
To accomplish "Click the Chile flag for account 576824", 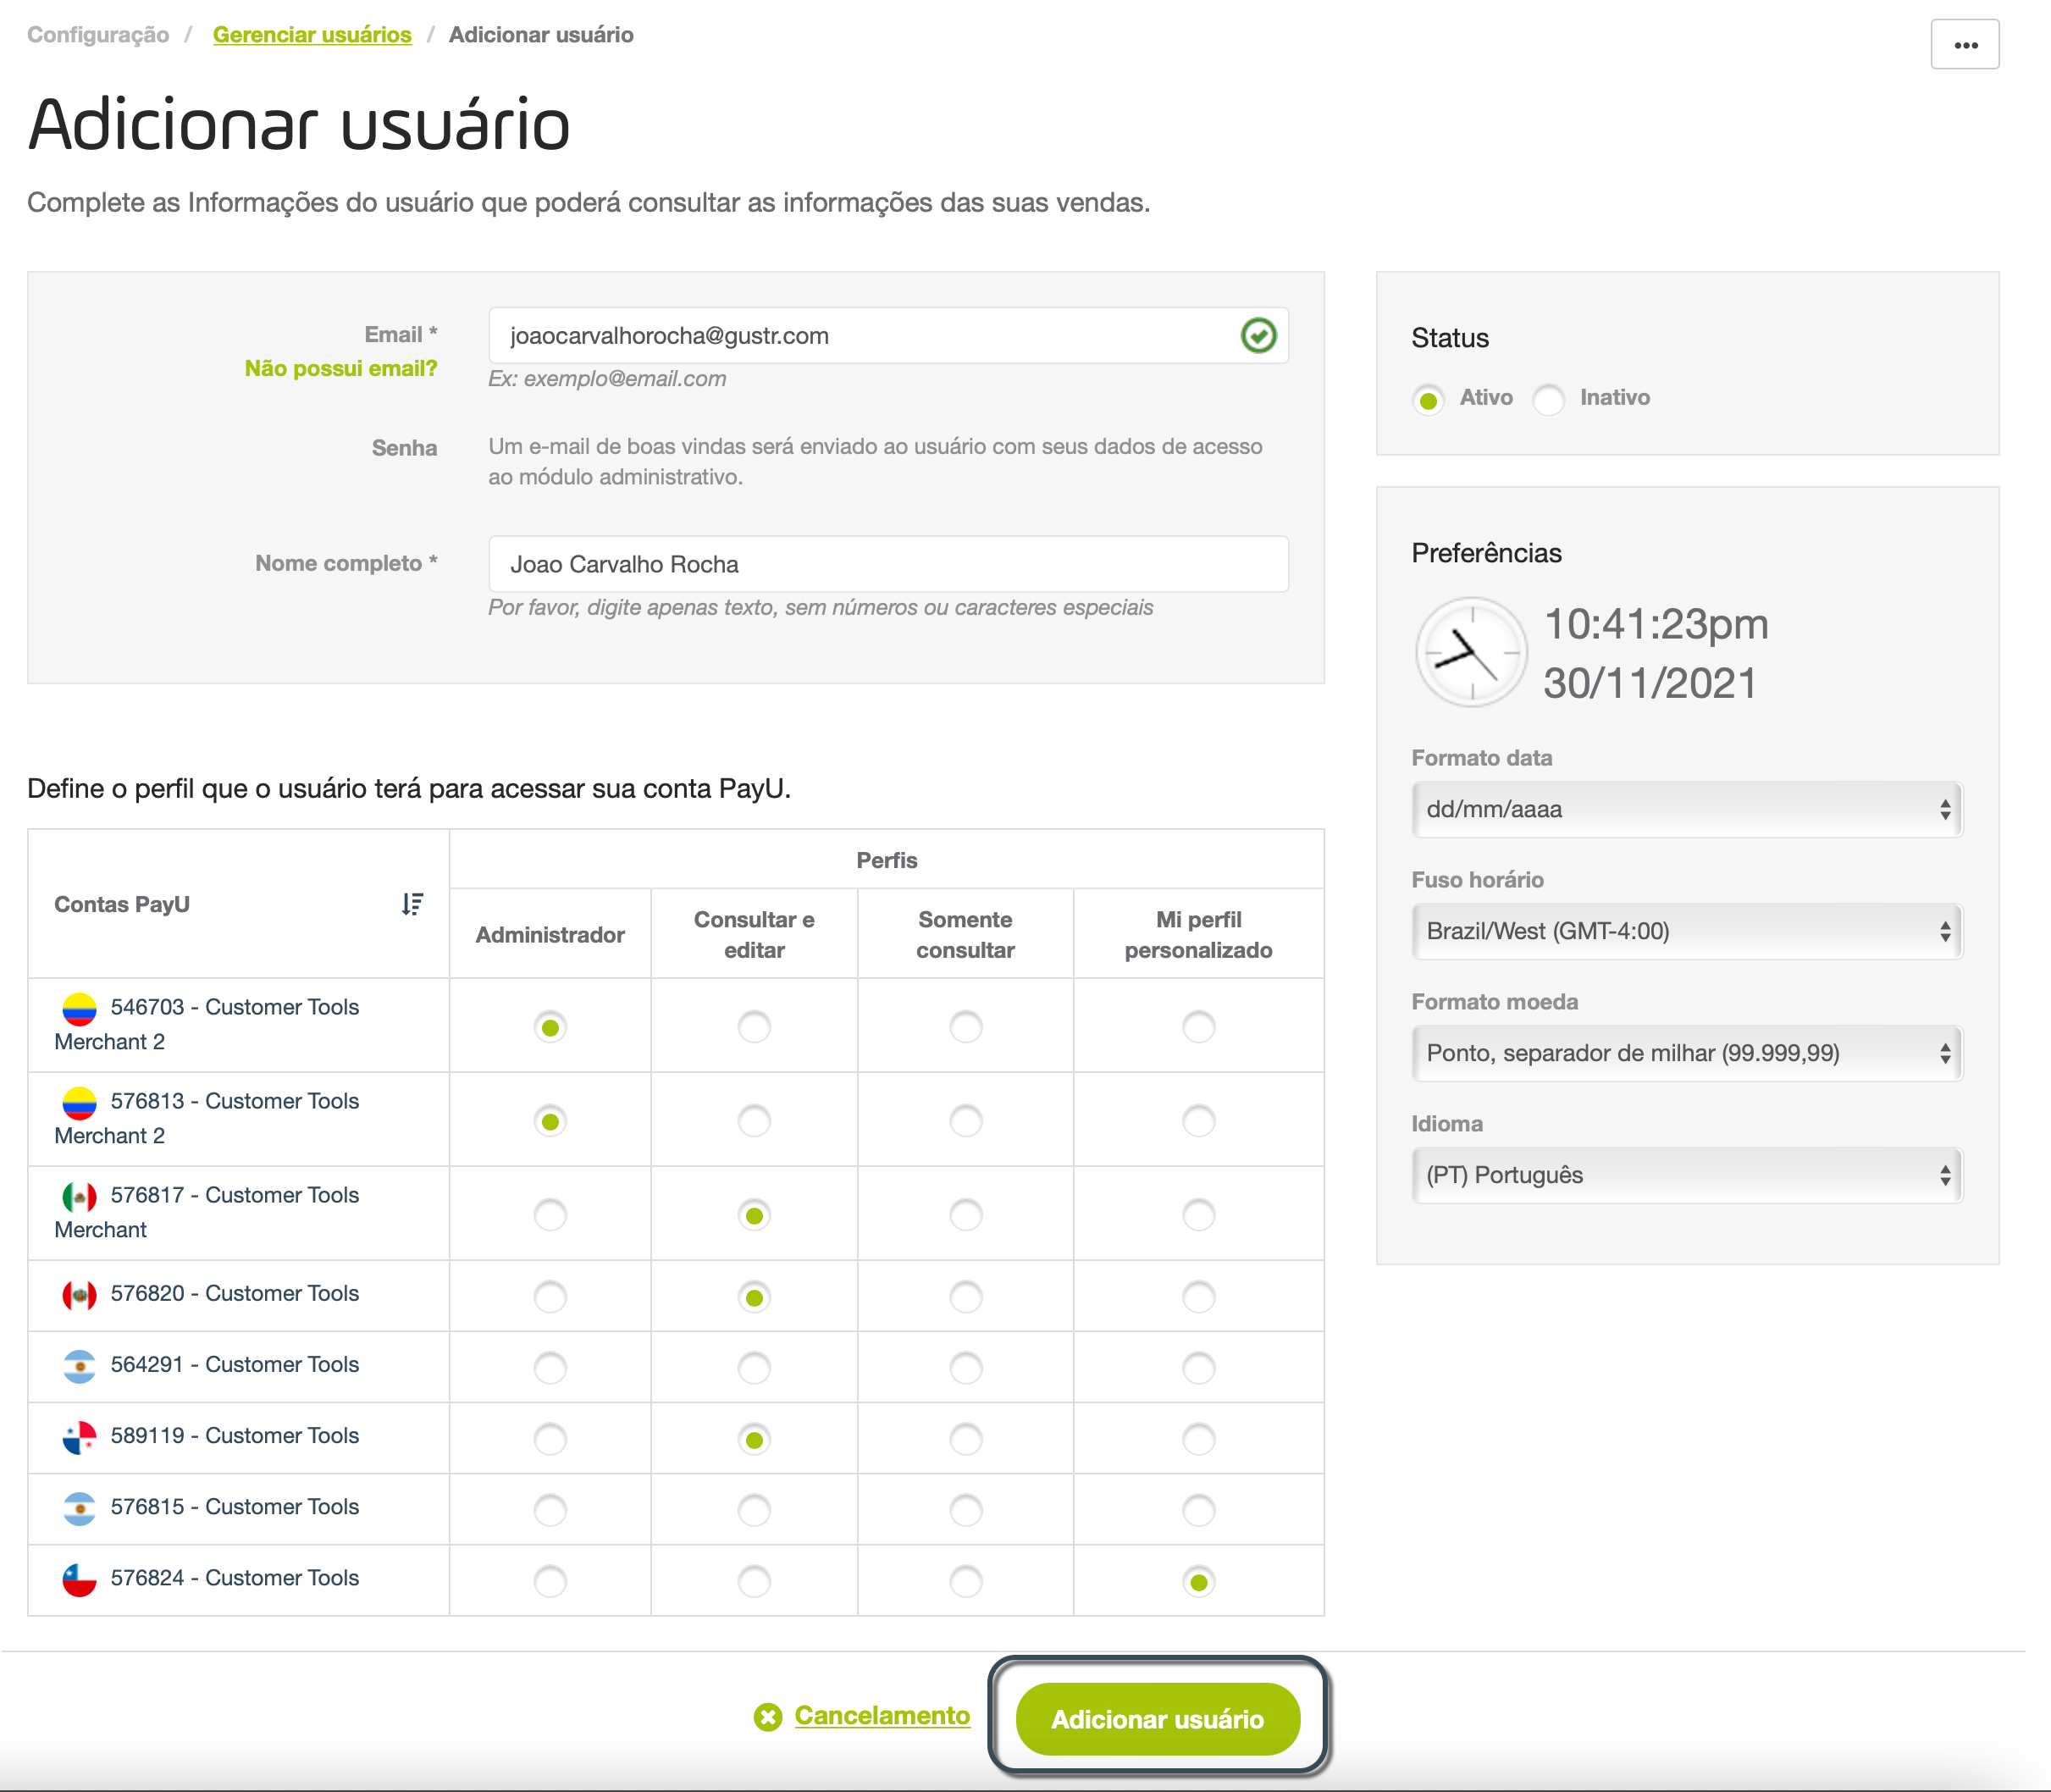I will [x=79, y=1579].
